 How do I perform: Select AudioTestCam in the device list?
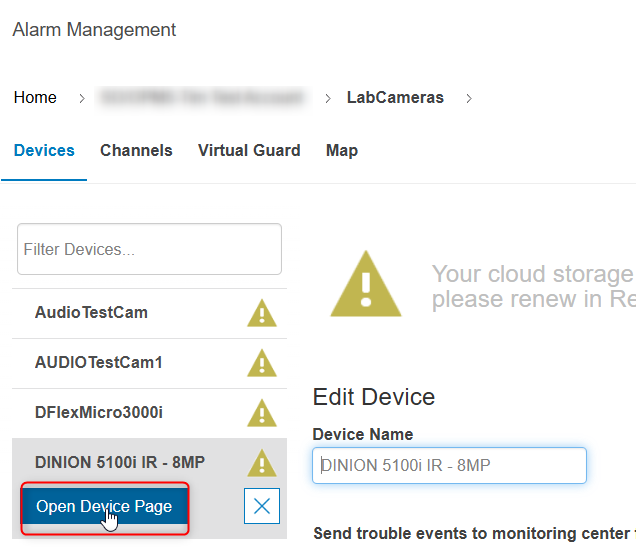(91, 313)
